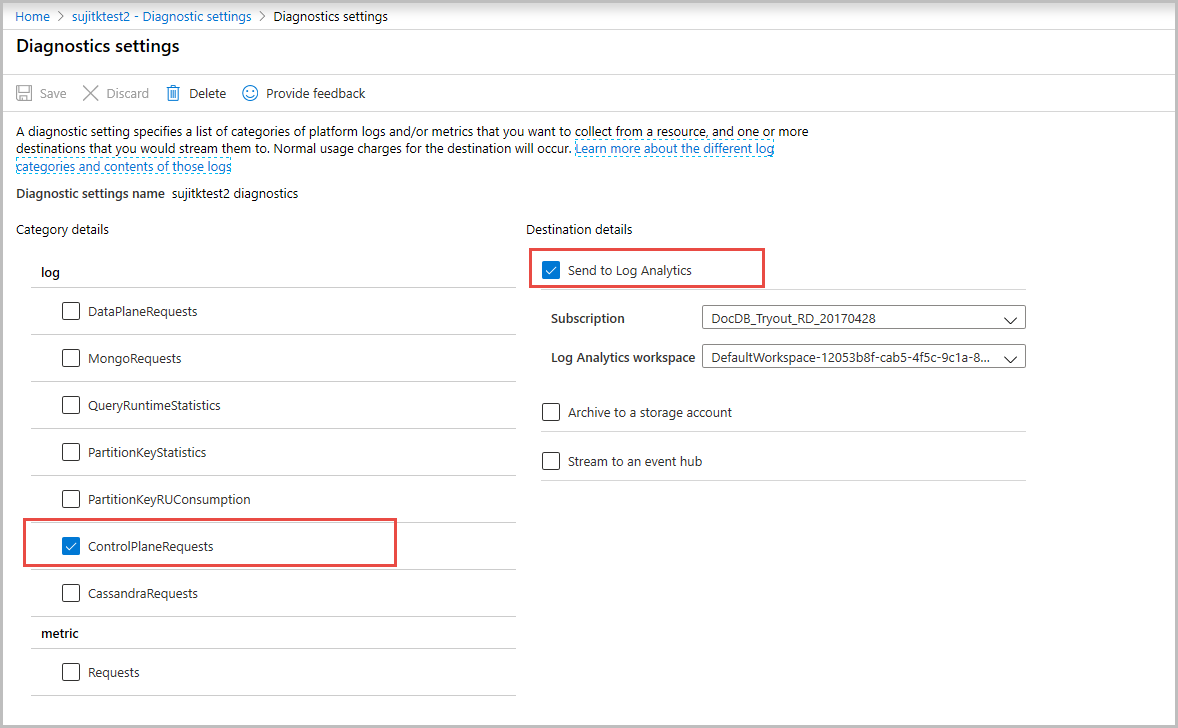Go to Home in the breadcrumb
The image size is (1178, 728).
pos(33,17)
